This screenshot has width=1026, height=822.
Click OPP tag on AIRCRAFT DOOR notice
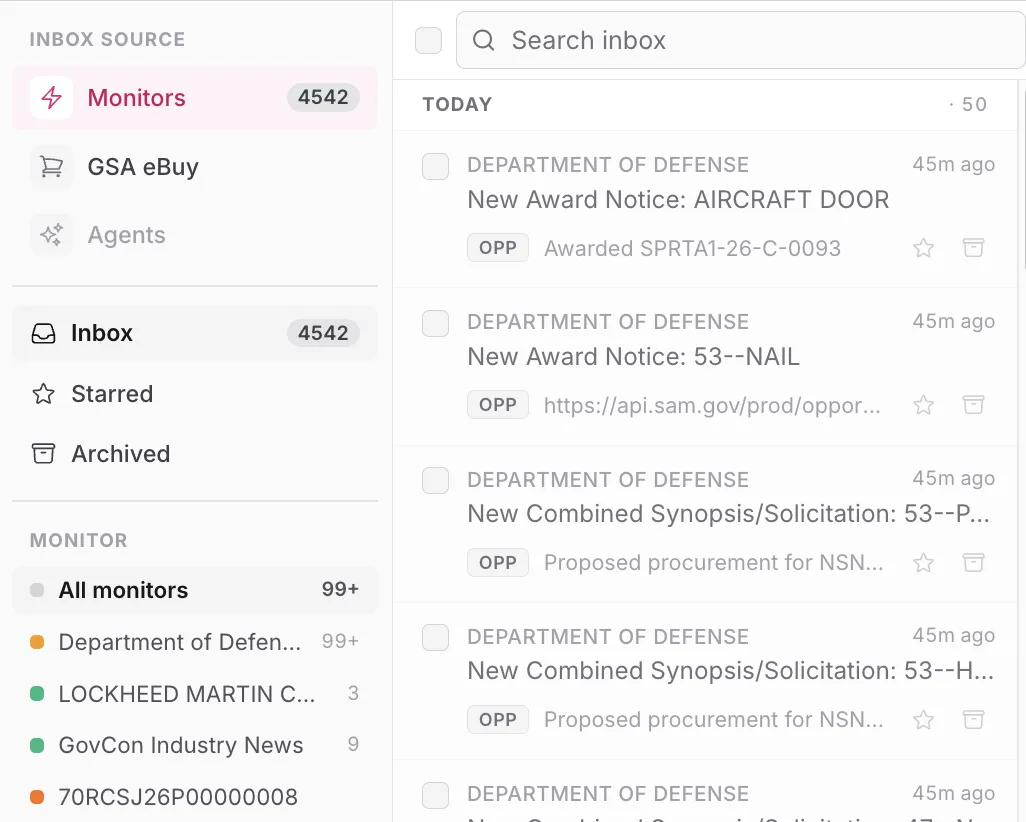pyautogui.click(x=498, y=248)
